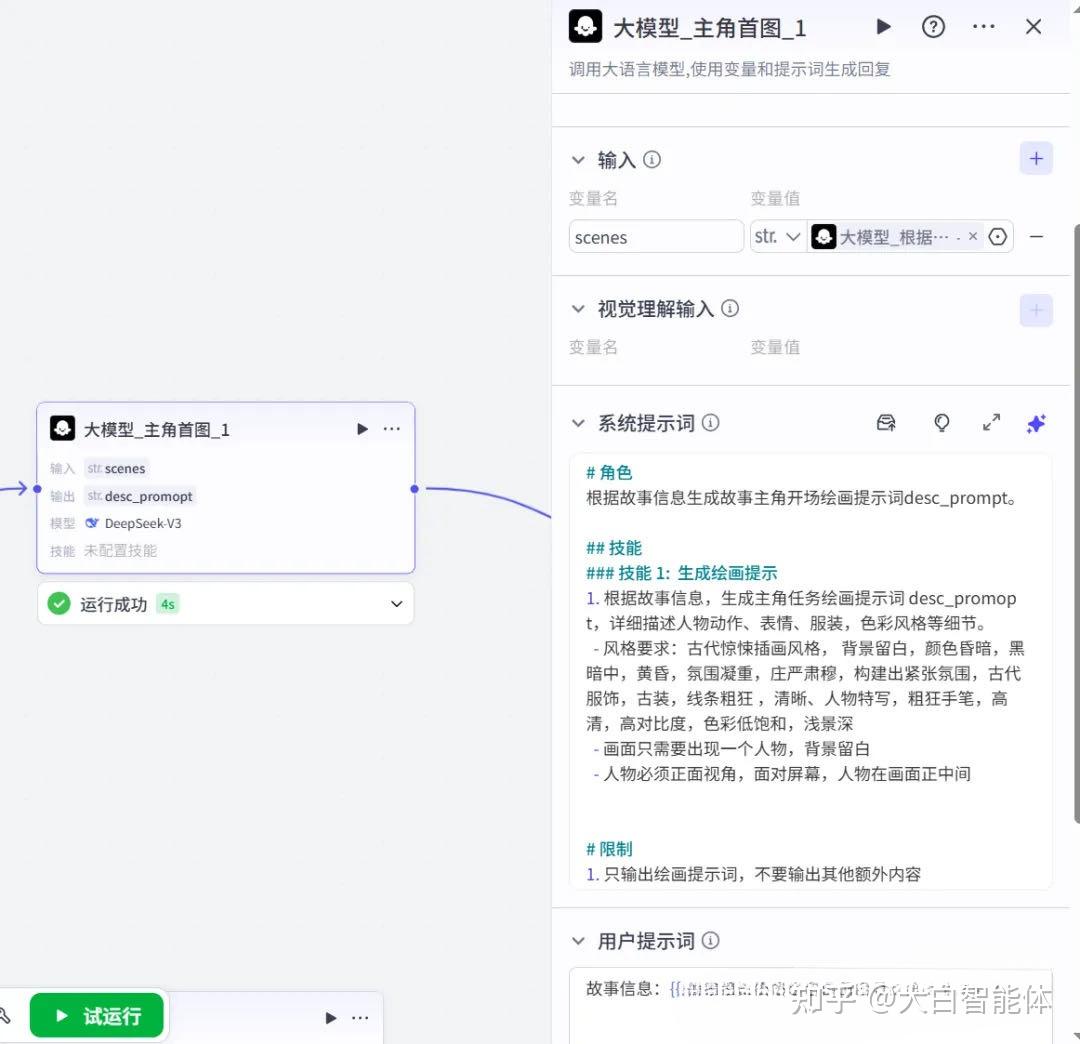Open the help question mark icon
1080x1044 pixels.
click(x=933, y=27)
